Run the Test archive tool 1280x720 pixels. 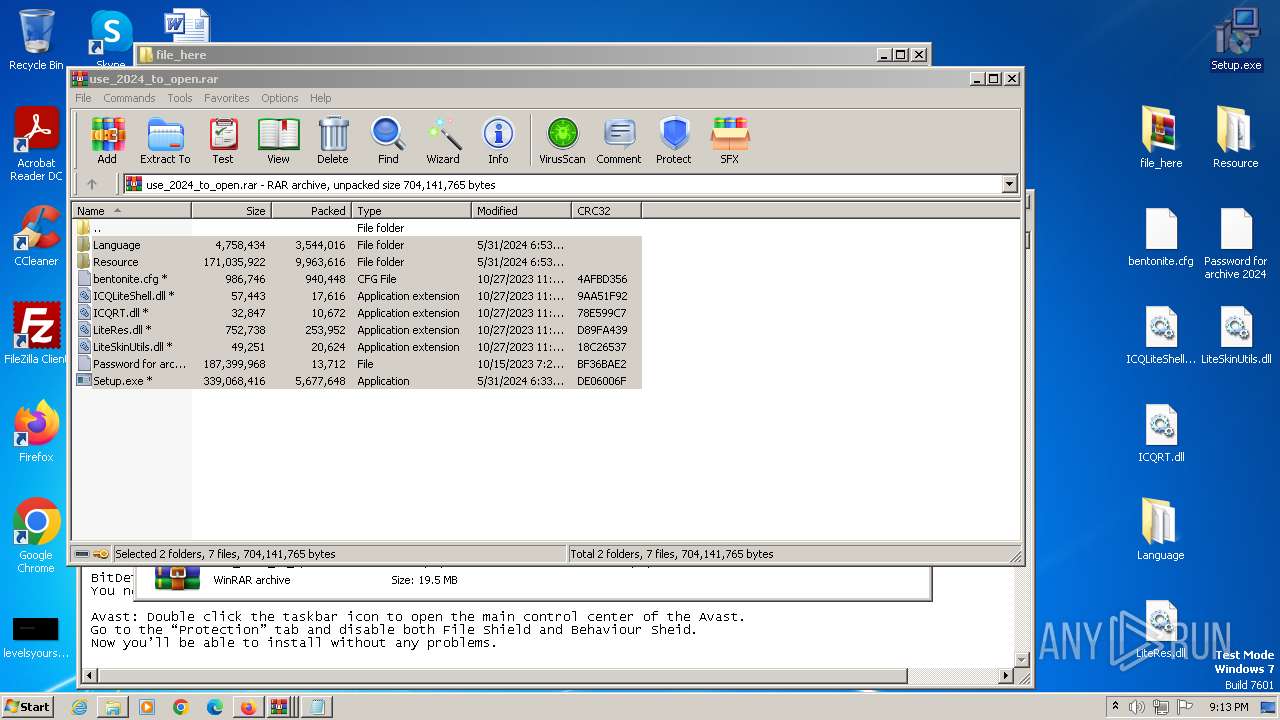coord(223,140)
